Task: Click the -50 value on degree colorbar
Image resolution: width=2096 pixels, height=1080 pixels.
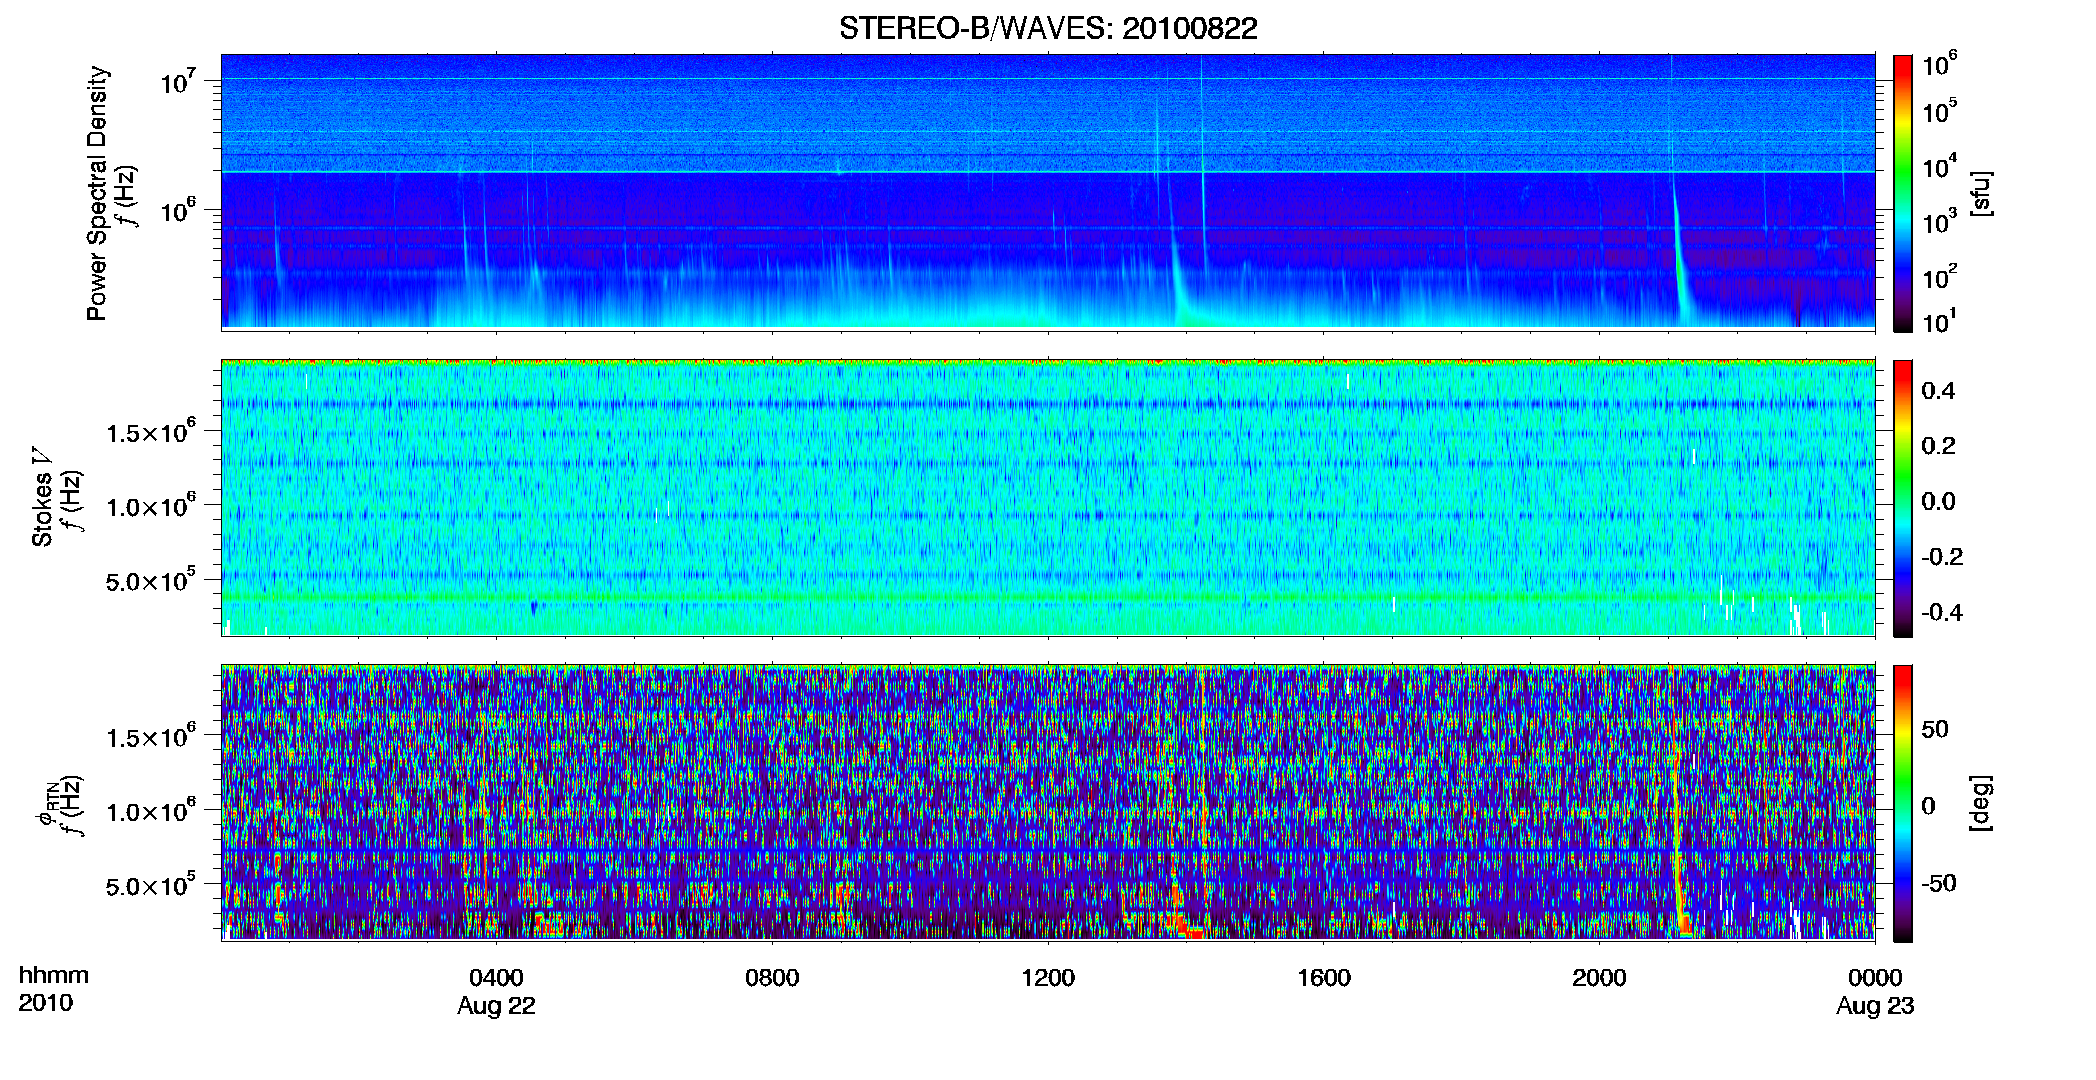Action: [1939, 883]
